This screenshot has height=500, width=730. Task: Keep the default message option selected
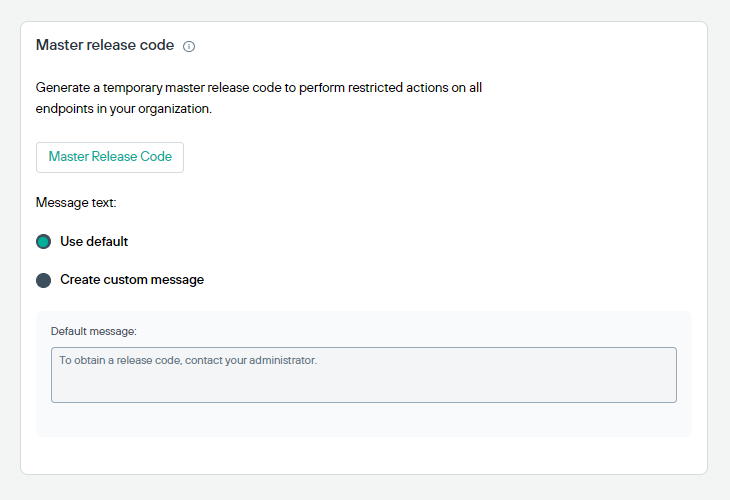(x=43, y=242)
